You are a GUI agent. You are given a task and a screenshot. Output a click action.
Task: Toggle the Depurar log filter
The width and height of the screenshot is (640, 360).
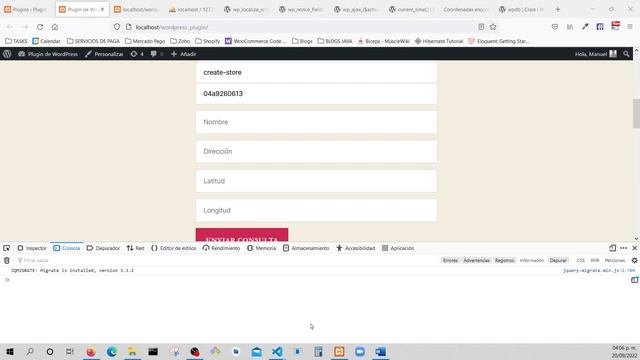[558, 260]
